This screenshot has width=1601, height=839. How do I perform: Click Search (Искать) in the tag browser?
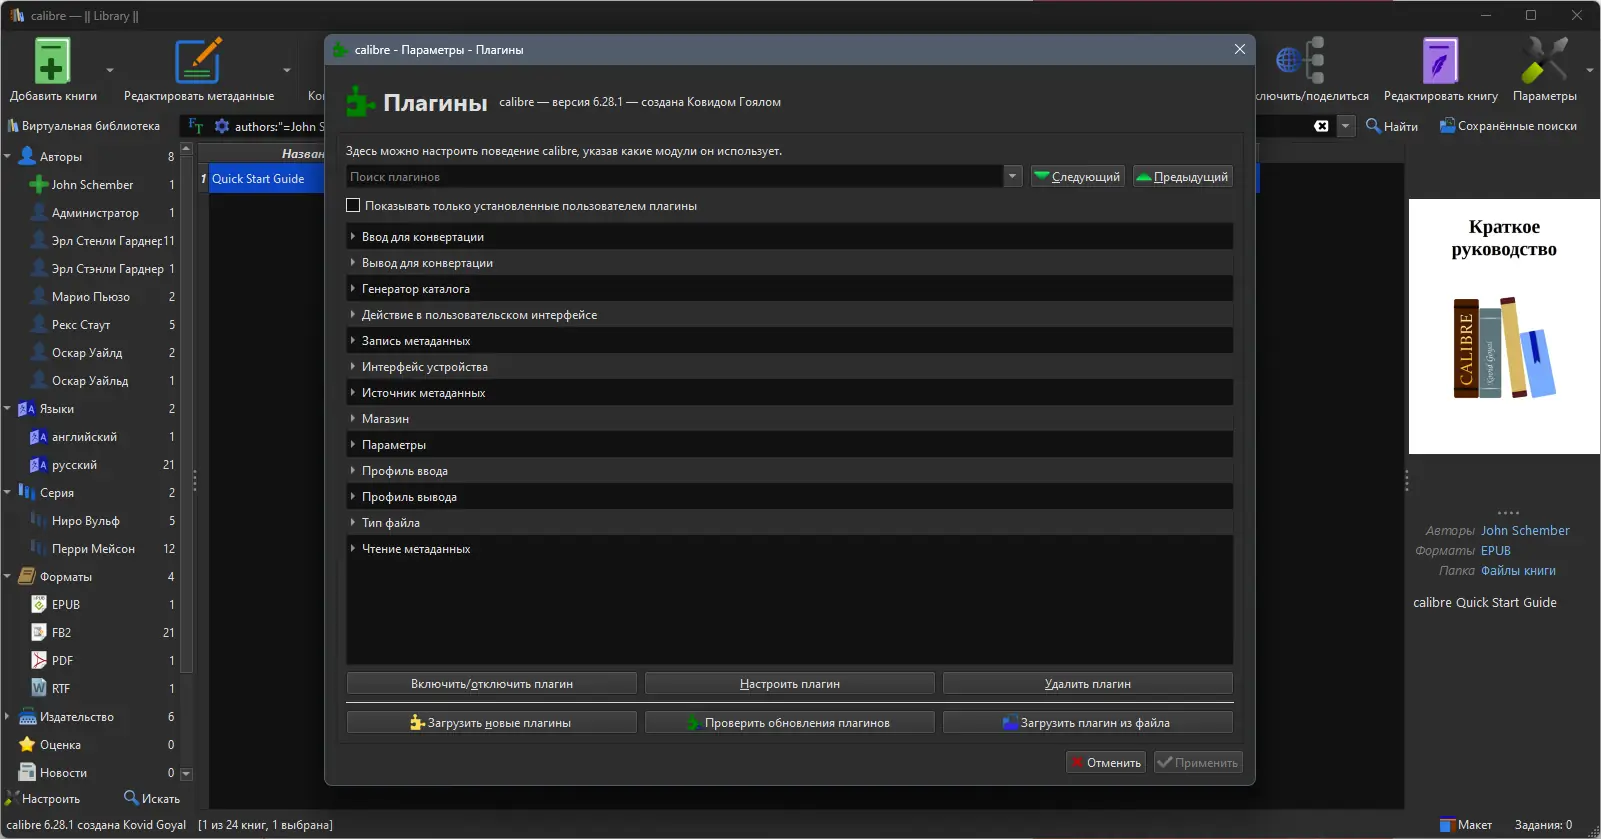click(x=152, y=798)
